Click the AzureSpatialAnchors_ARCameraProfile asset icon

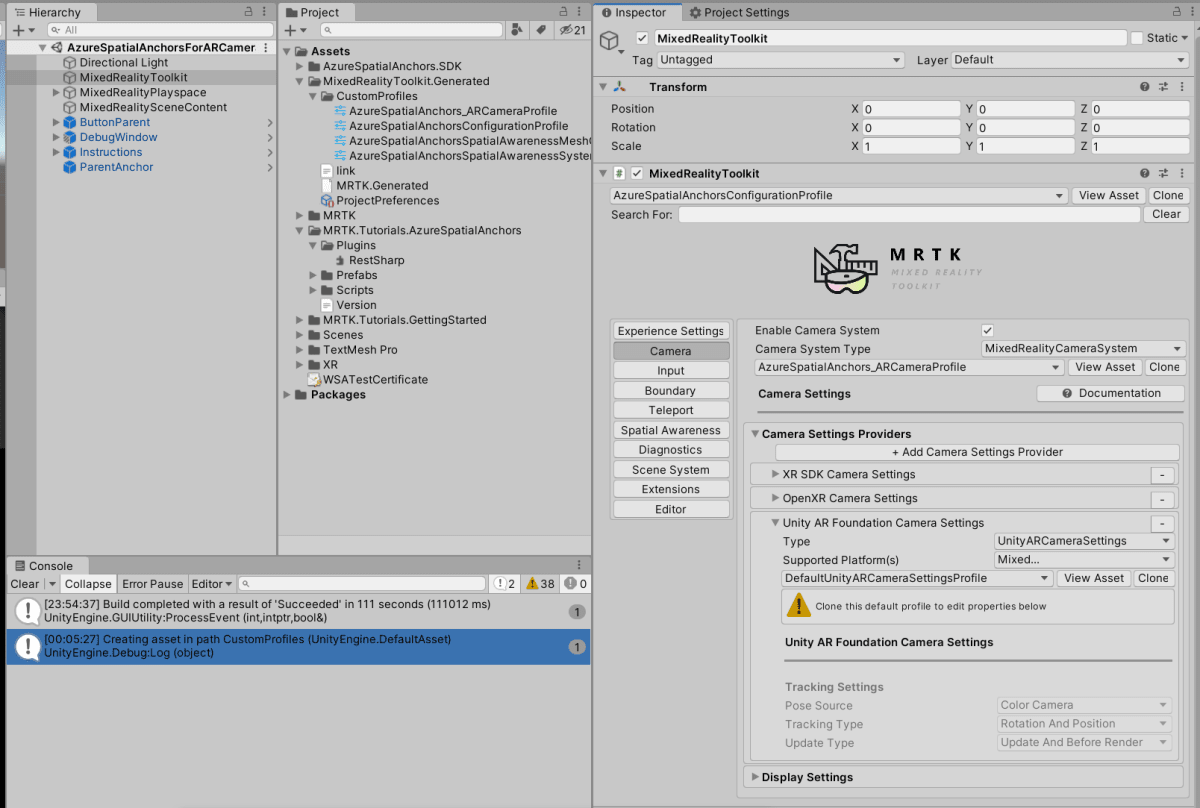click(x=340, y=111)
